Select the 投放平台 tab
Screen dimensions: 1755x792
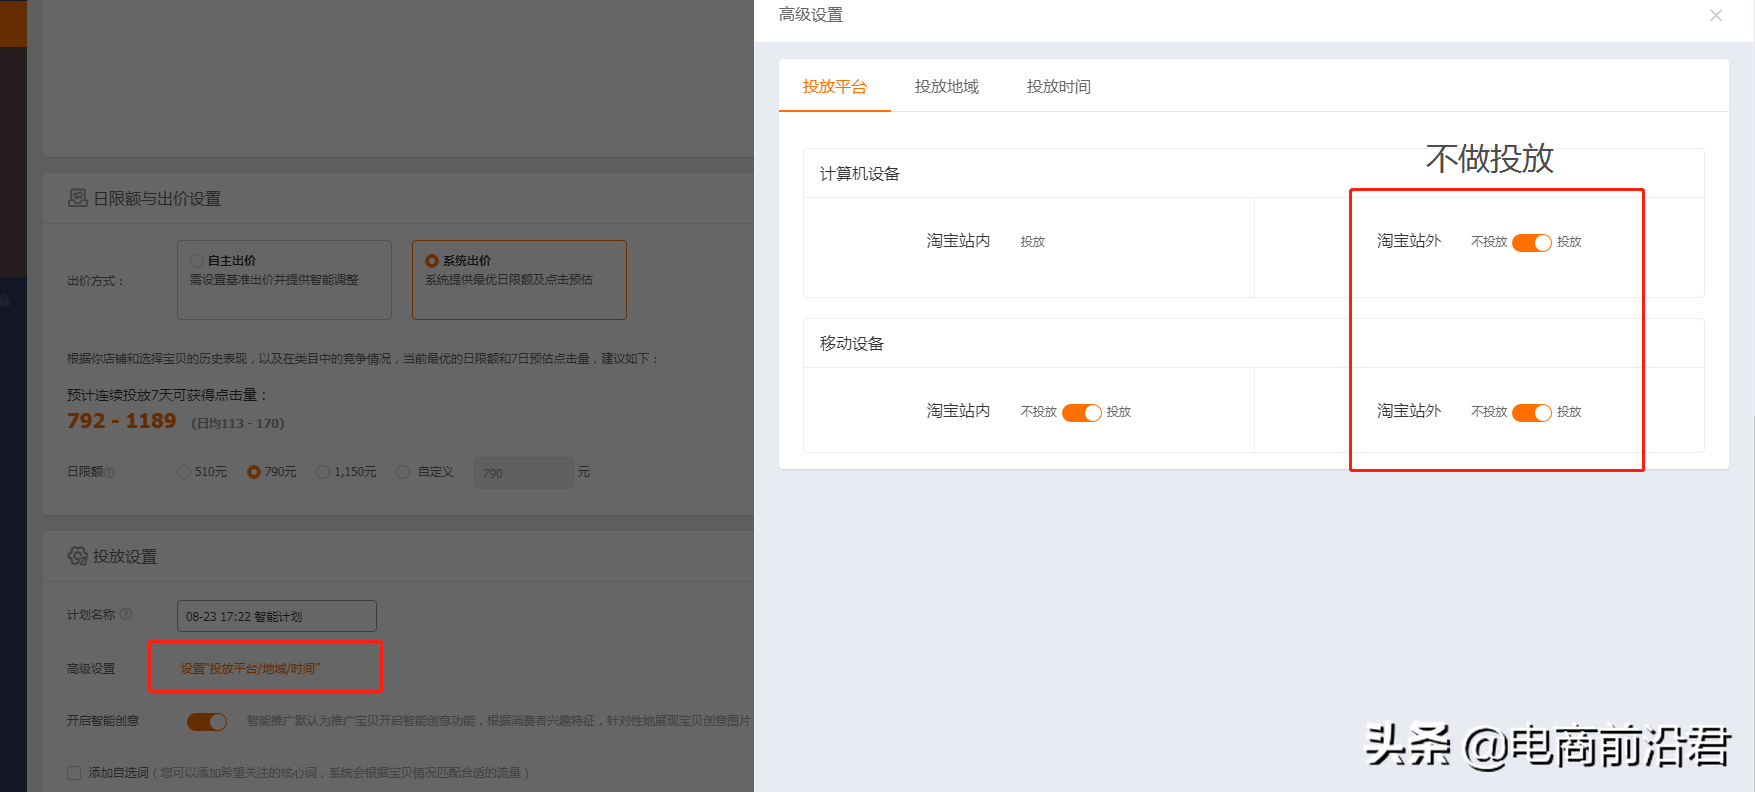pos(834,87)
